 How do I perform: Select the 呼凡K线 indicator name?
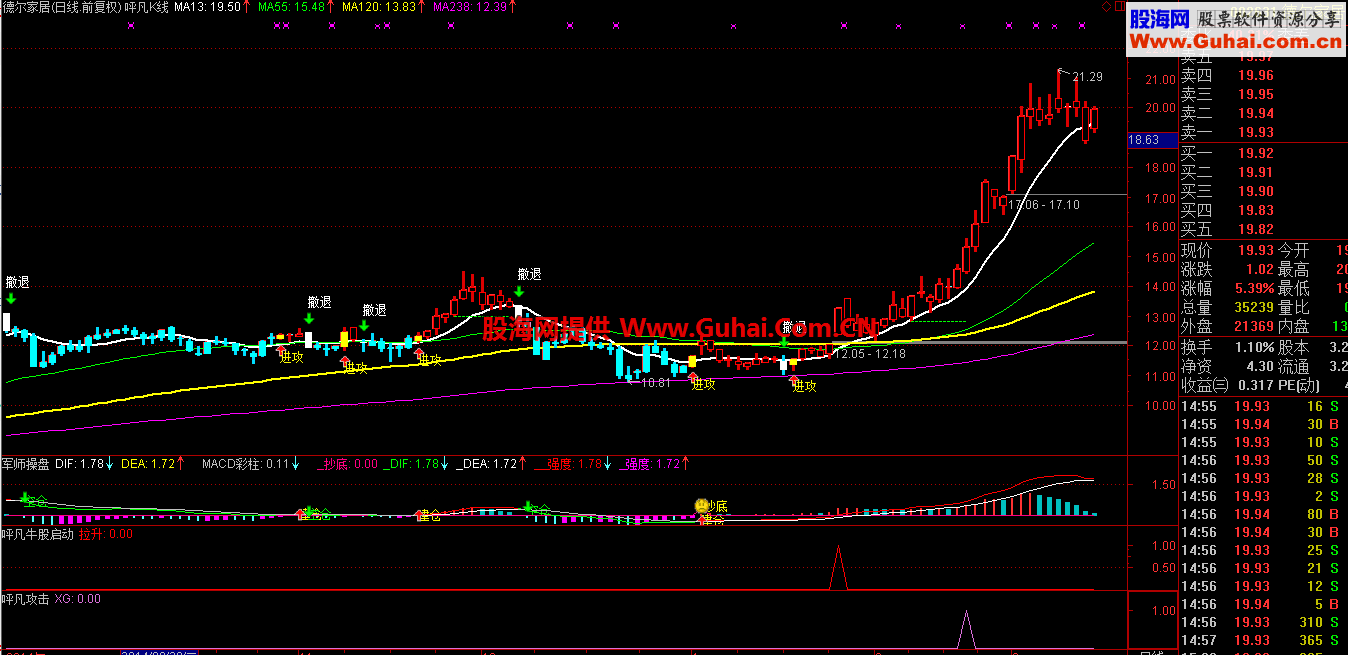pos(146,7)
